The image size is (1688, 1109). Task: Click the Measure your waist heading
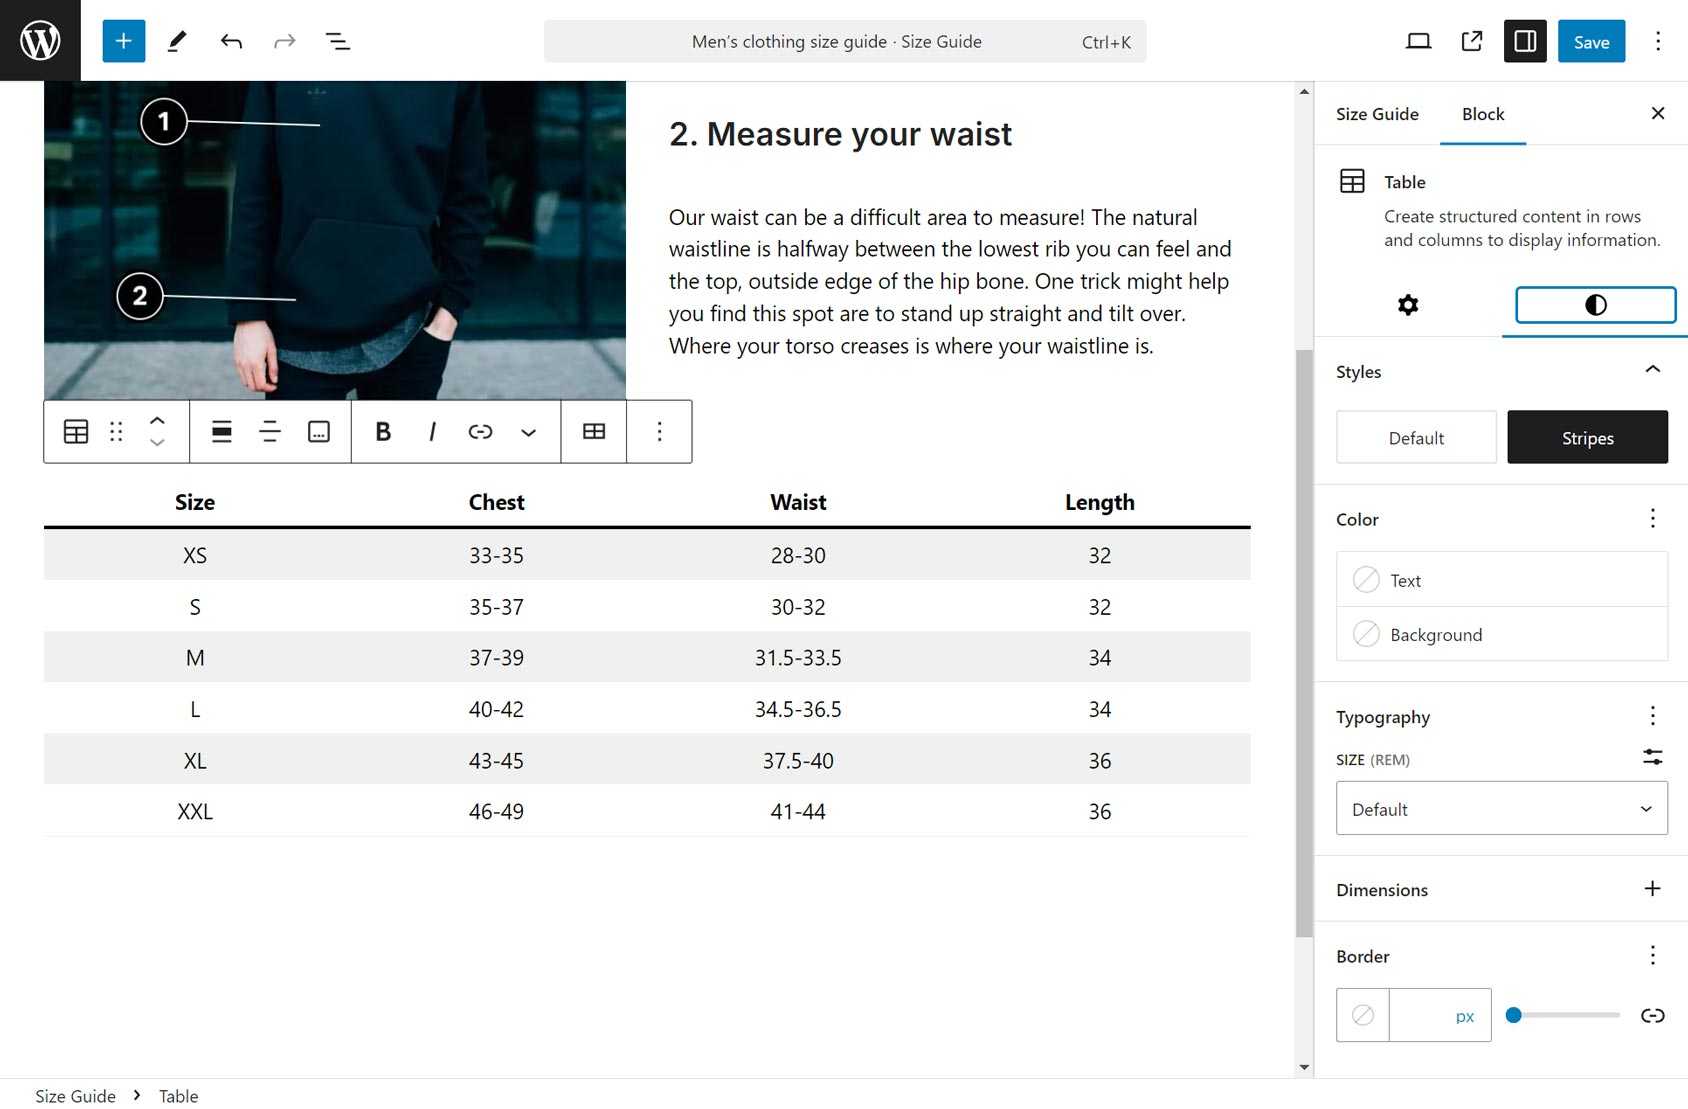coord(840,134)
